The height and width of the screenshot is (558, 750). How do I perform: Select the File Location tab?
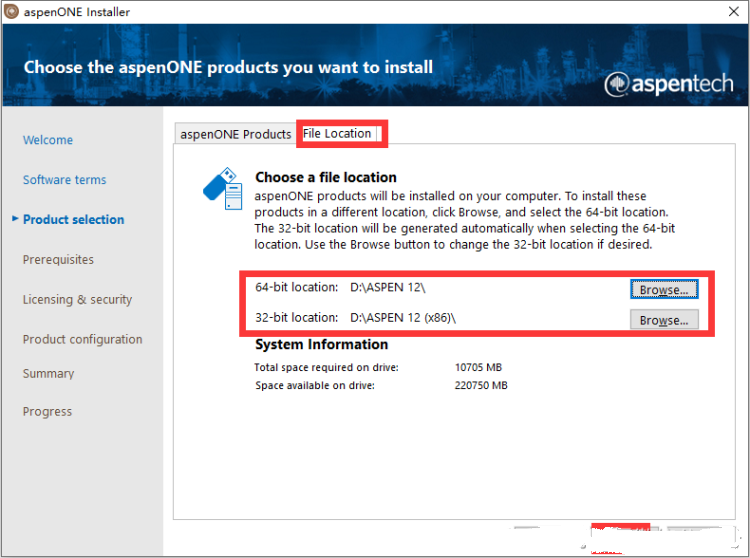coord(337,133)
